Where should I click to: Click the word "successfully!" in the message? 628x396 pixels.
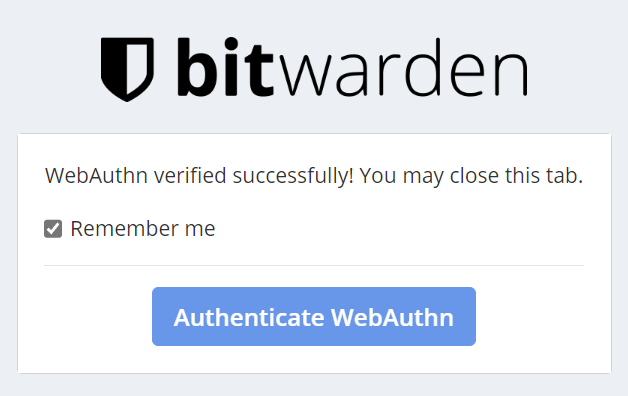point(293,176)
